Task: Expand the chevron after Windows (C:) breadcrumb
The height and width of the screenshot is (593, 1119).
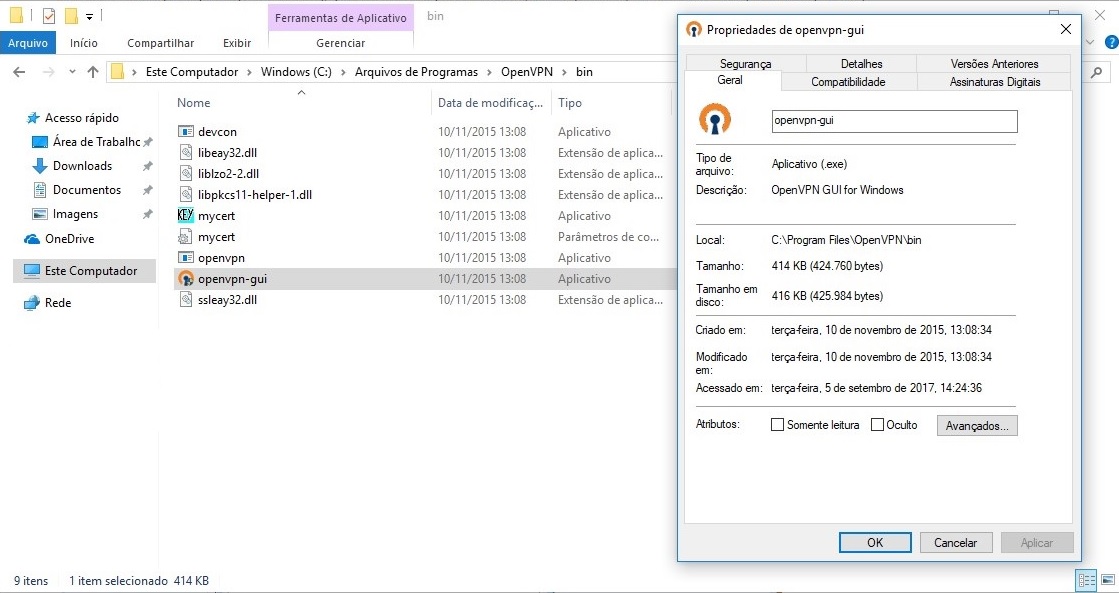Action: [343, 72]
